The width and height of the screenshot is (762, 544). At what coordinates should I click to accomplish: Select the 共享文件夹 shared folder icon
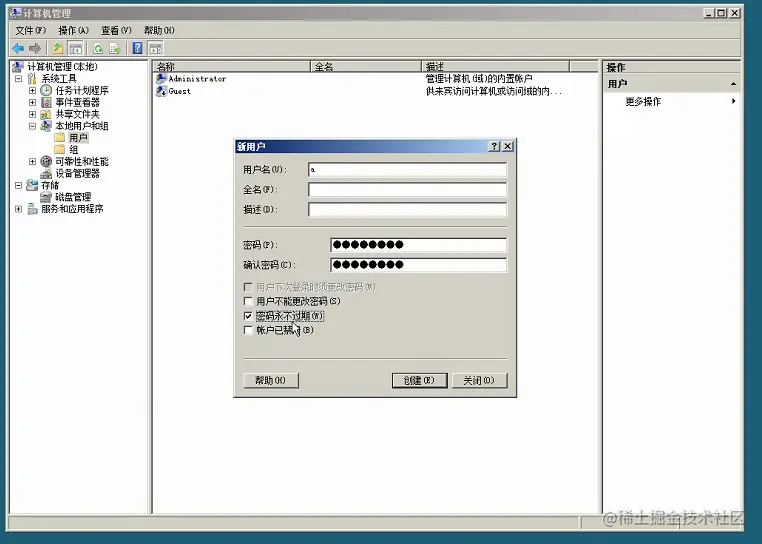[x=46, y=114]
